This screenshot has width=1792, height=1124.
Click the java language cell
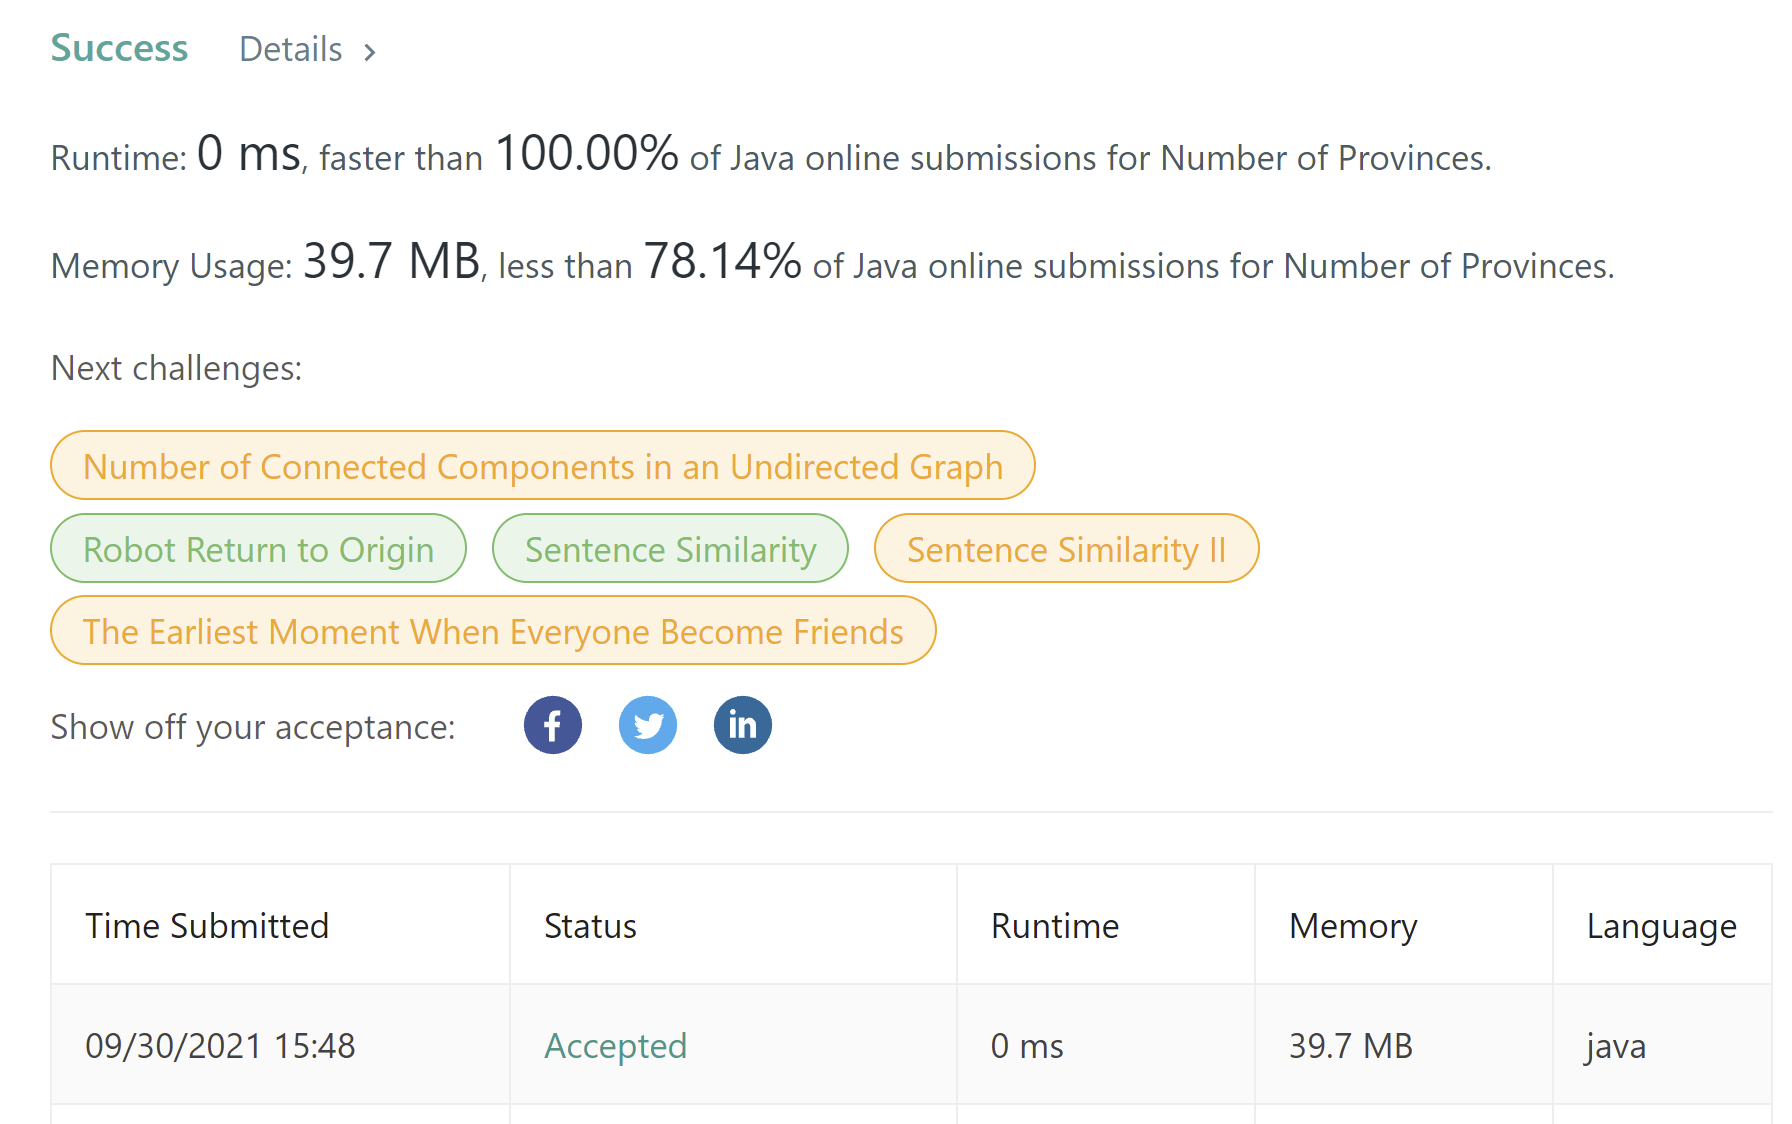(x=1615, y=1046)
